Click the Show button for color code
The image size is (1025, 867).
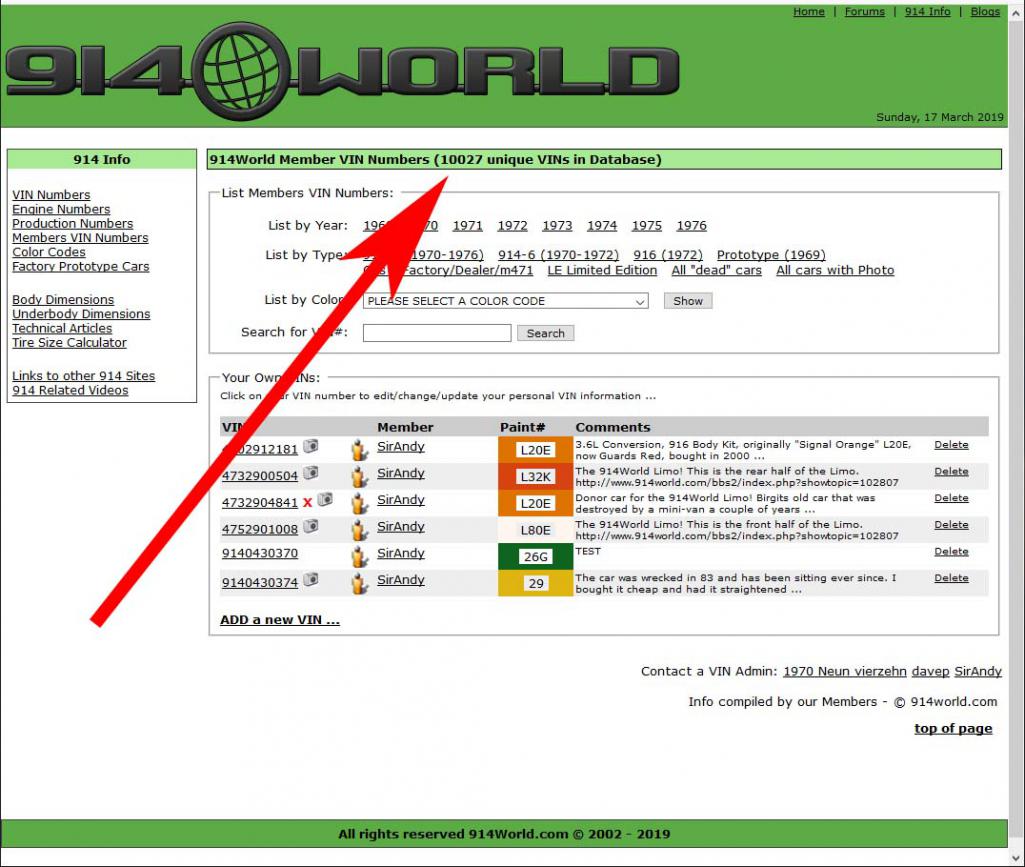click(688, 301)
